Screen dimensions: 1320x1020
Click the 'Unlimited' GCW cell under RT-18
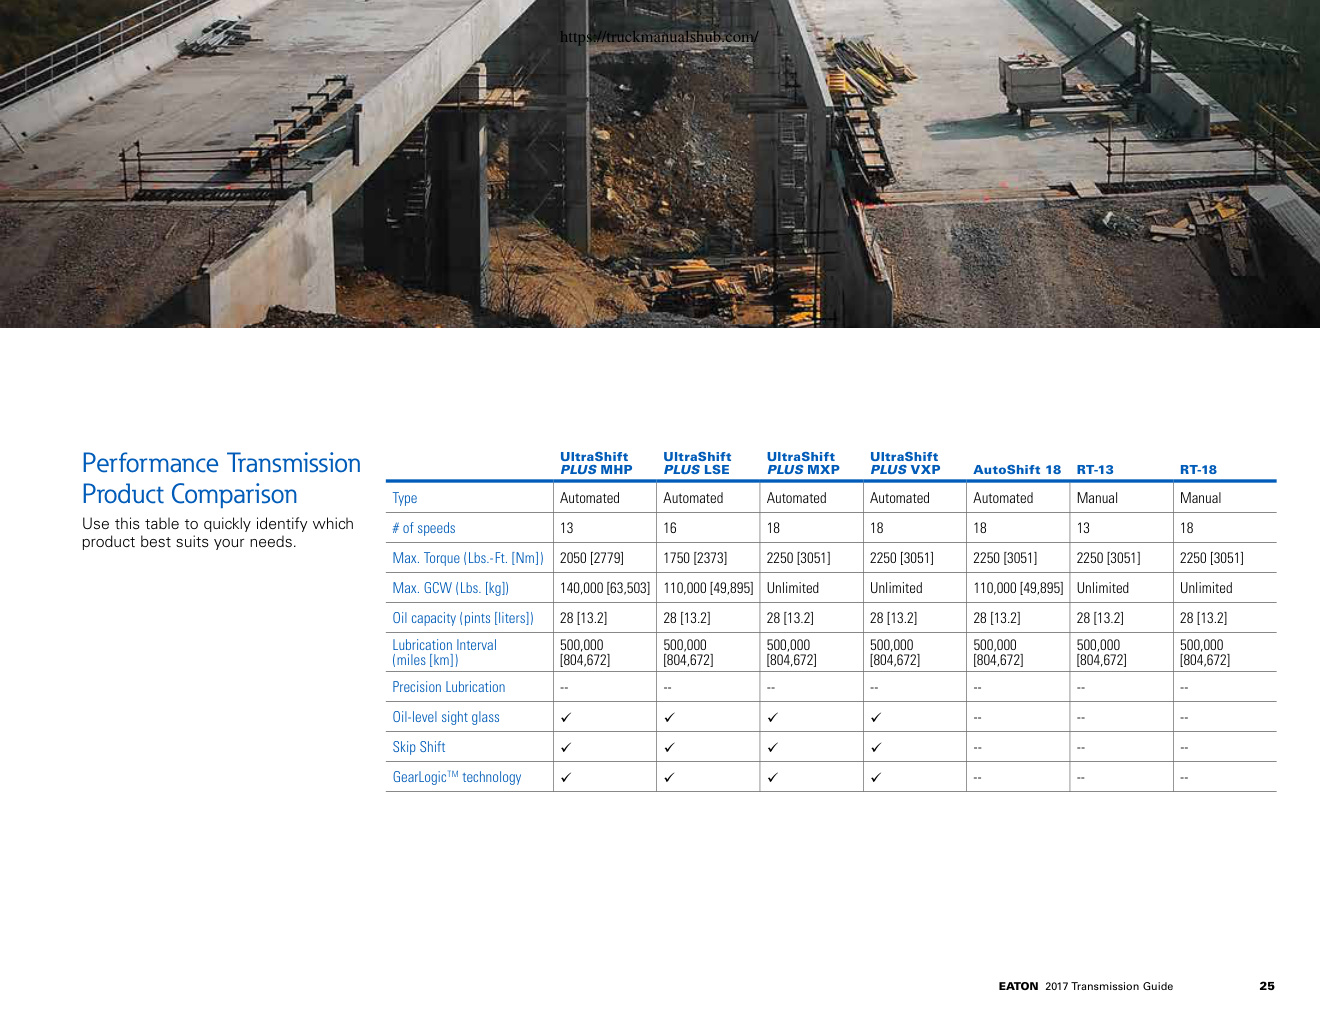coord(1206,588)
